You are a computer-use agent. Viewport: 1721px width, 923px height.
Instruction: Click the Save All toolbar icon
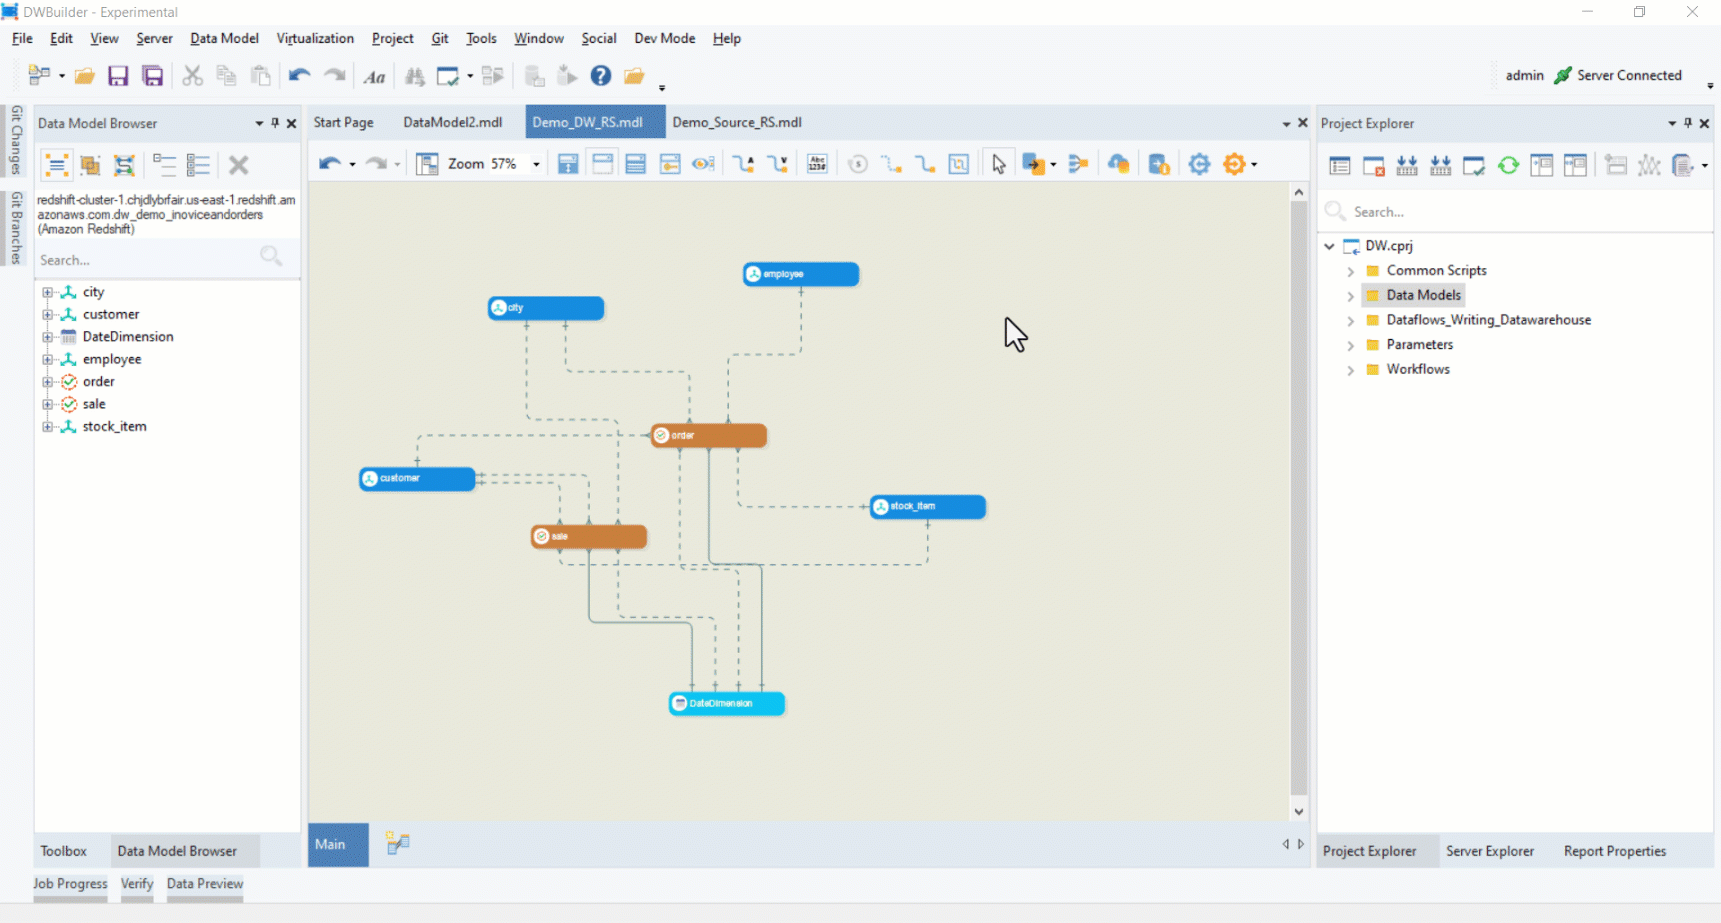(x=152, y=76)
